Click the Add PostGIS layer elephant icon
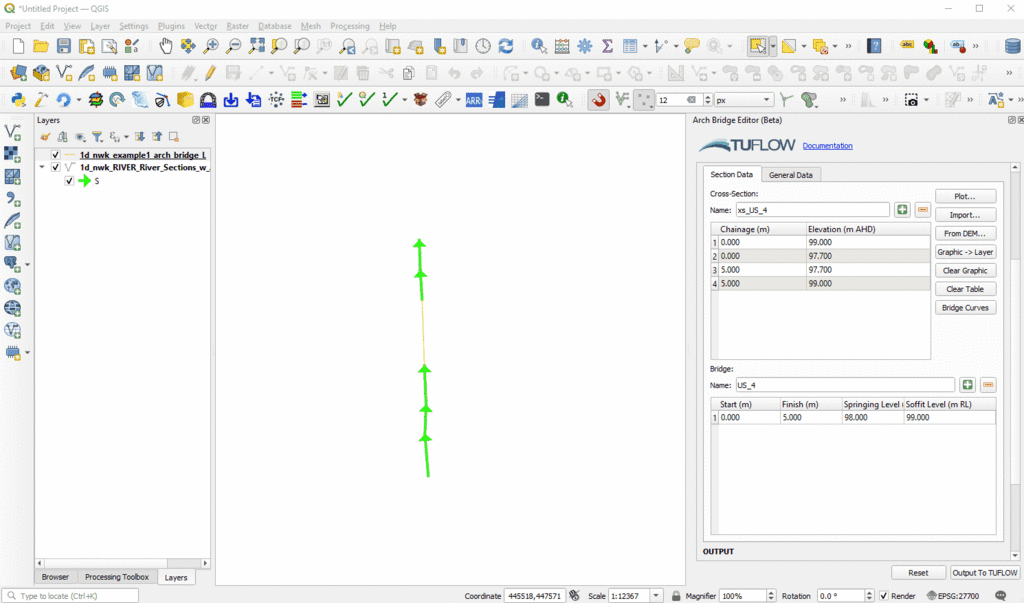This screenshot has height=603, width=1024. pos(13,263)
